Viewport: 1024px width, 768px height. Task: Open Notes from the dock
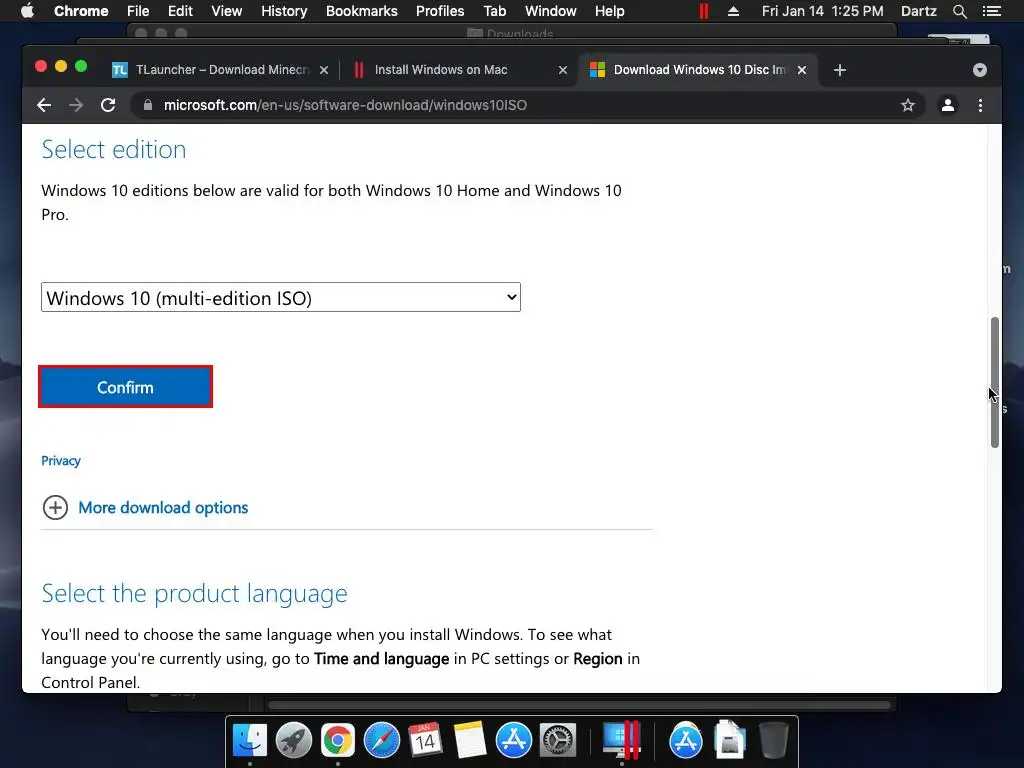[469, 740]
